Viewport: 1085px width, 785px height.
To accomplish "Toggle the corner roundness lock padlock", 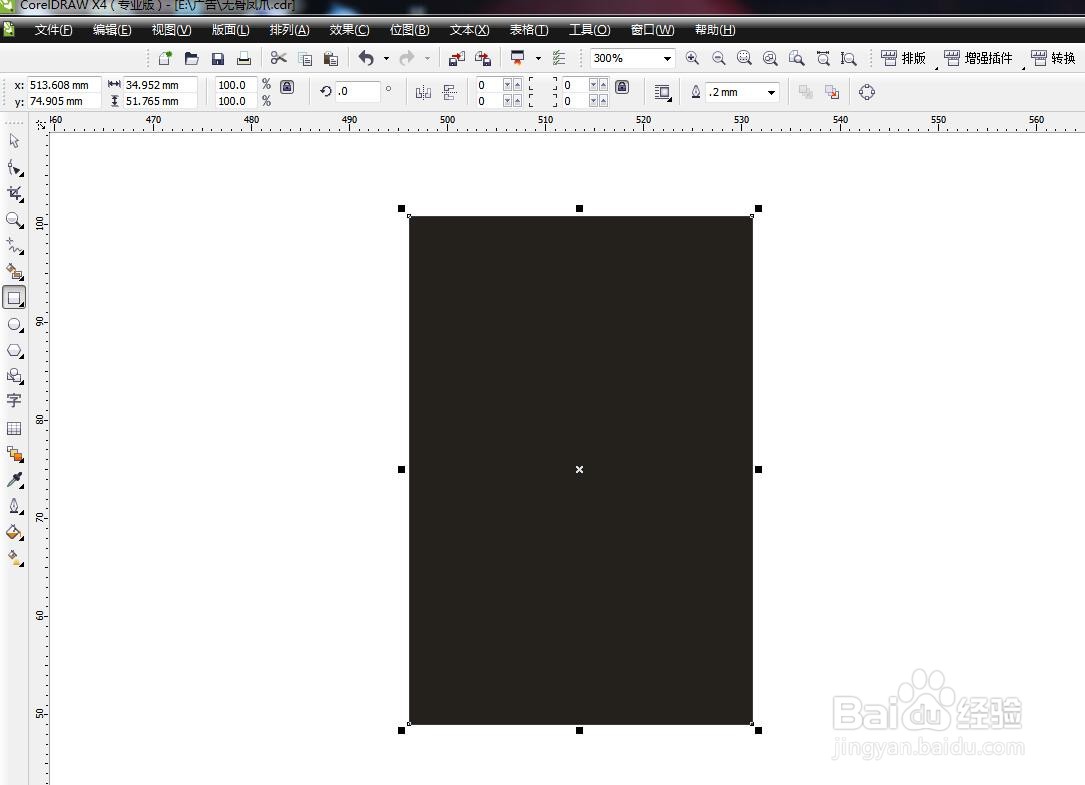I will point(622,88).
